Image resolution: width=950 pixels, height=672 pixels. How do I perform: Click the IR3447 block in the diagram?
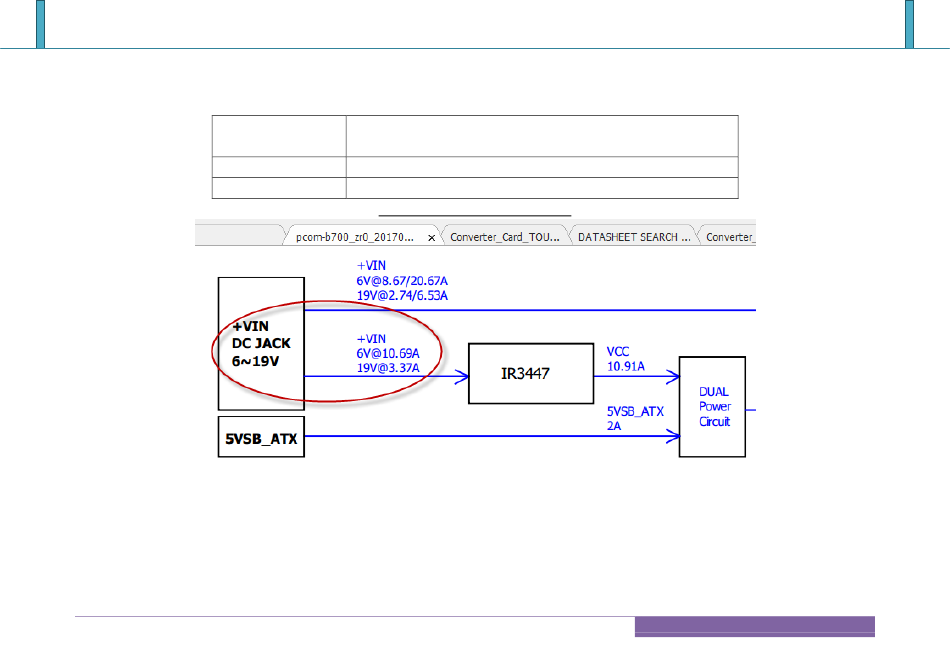tap(531, 373)
